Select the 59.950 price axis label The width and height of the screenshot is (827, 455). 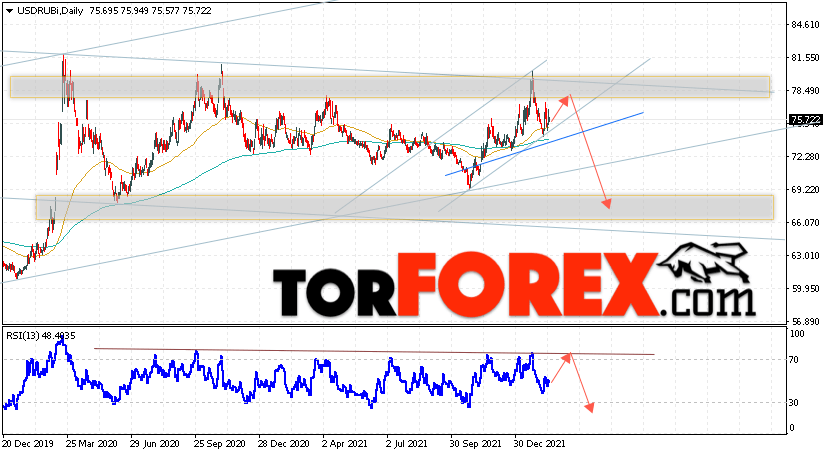click(x=805, y=288)
